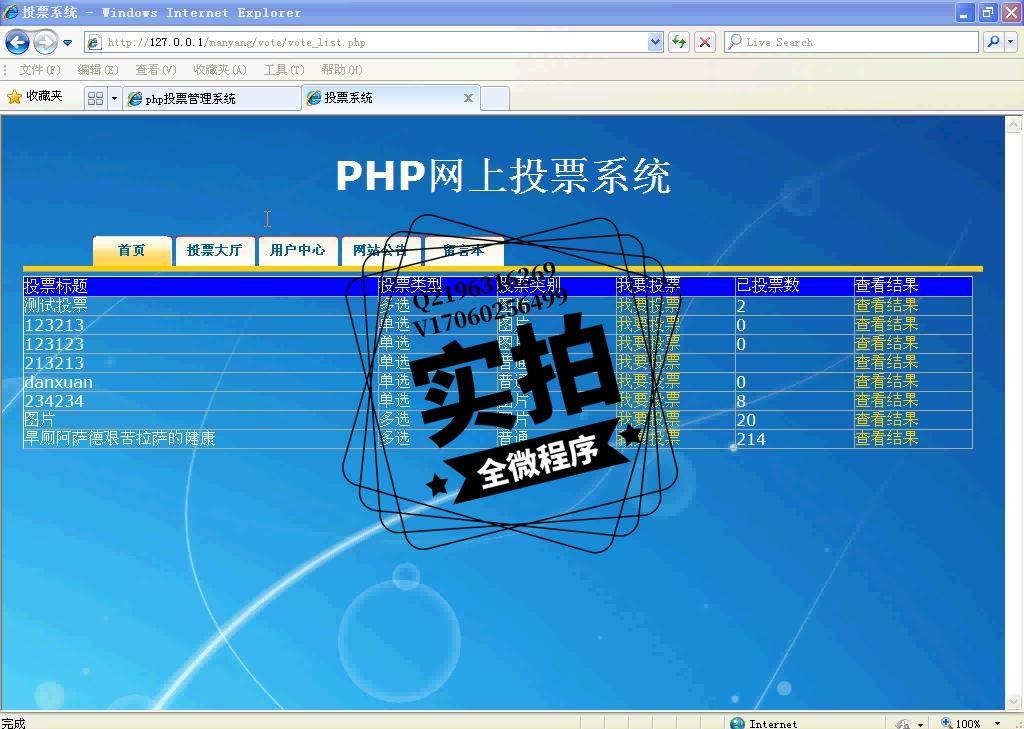The height and width of the screenshot is (729, 1024).
Task: Stop loading with the red X icon
Action: pyautogui.click(x=705, y=42)
